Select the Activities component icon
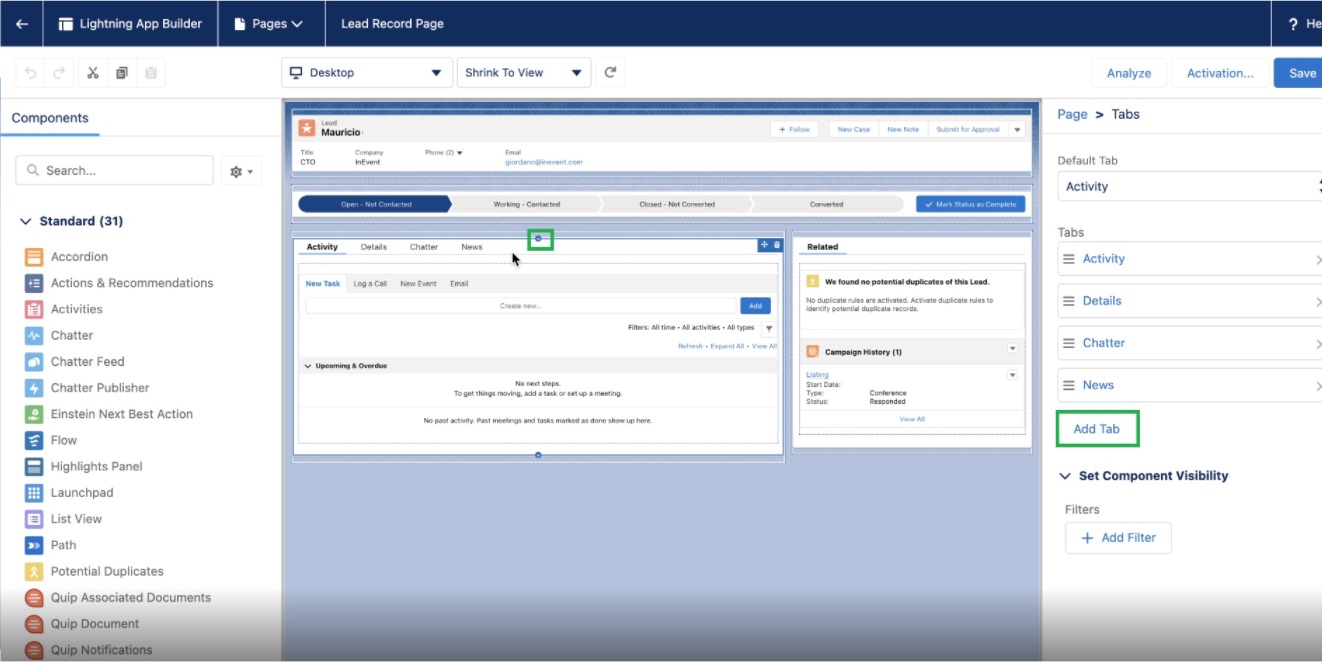The height and width of the screenshot is (662, 1322). (x=34, y=309)
